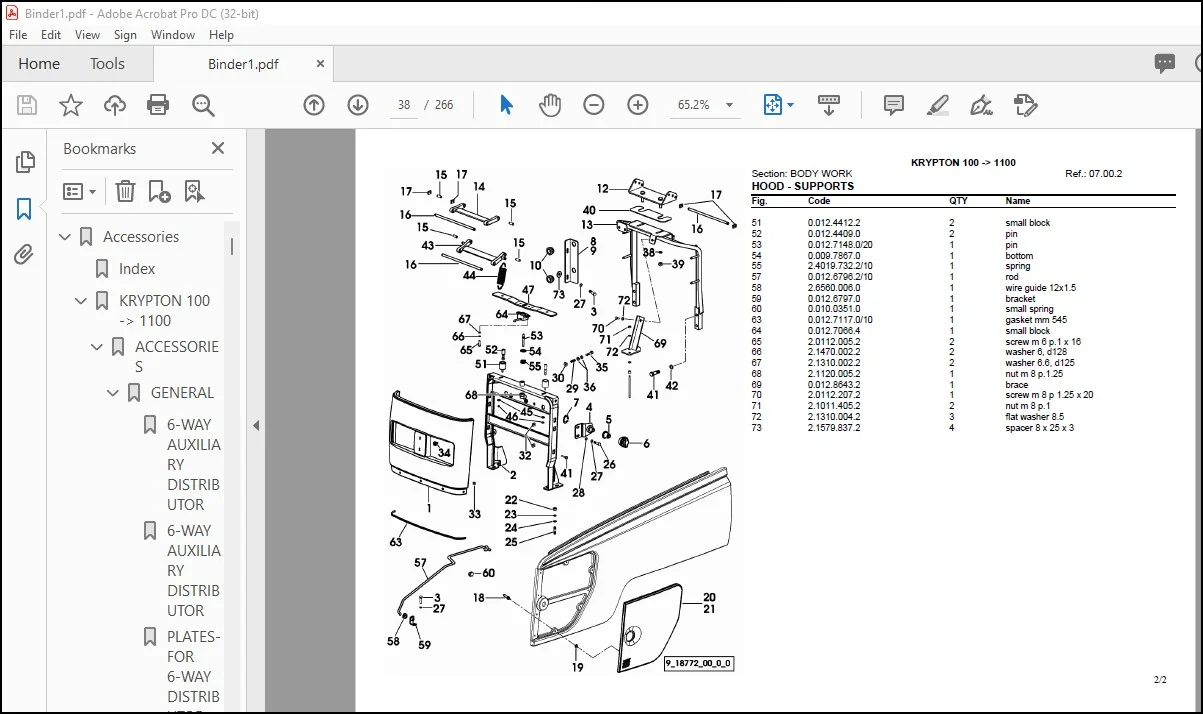This screenshot has width=1203, height=714.
Task: Choose the Selection arrow tool
Action: pos(506,105)
